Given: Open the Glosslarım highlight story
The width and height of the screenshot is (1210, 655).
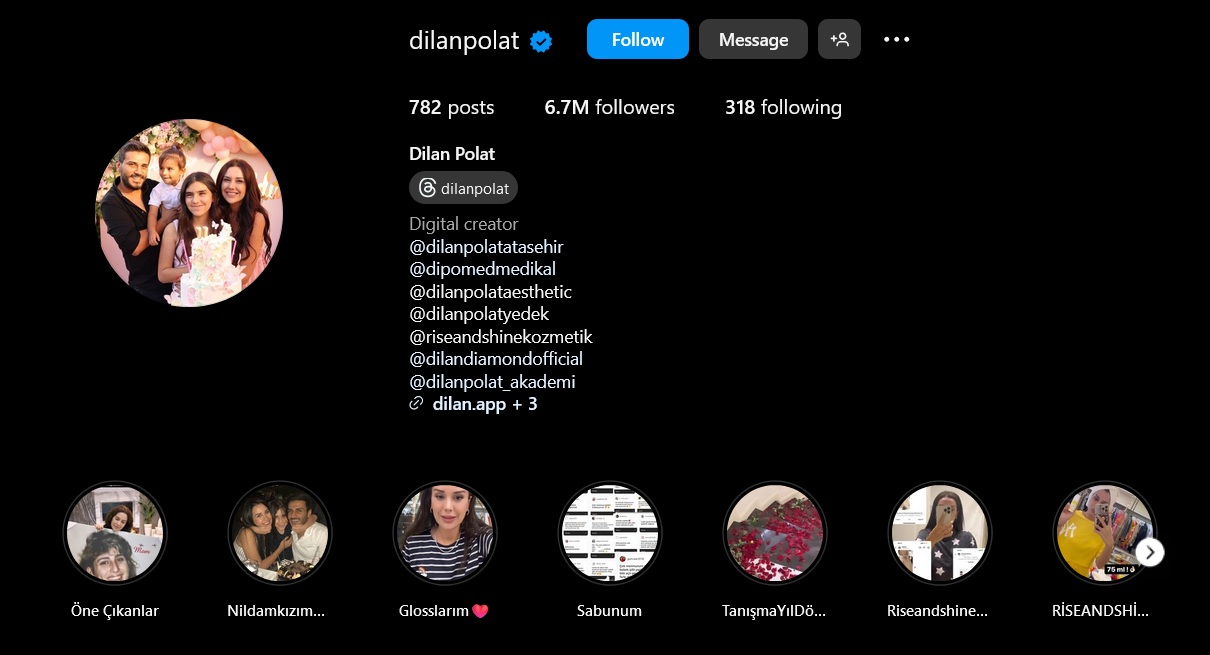Looking at the screenshot, I should (445, 533).
